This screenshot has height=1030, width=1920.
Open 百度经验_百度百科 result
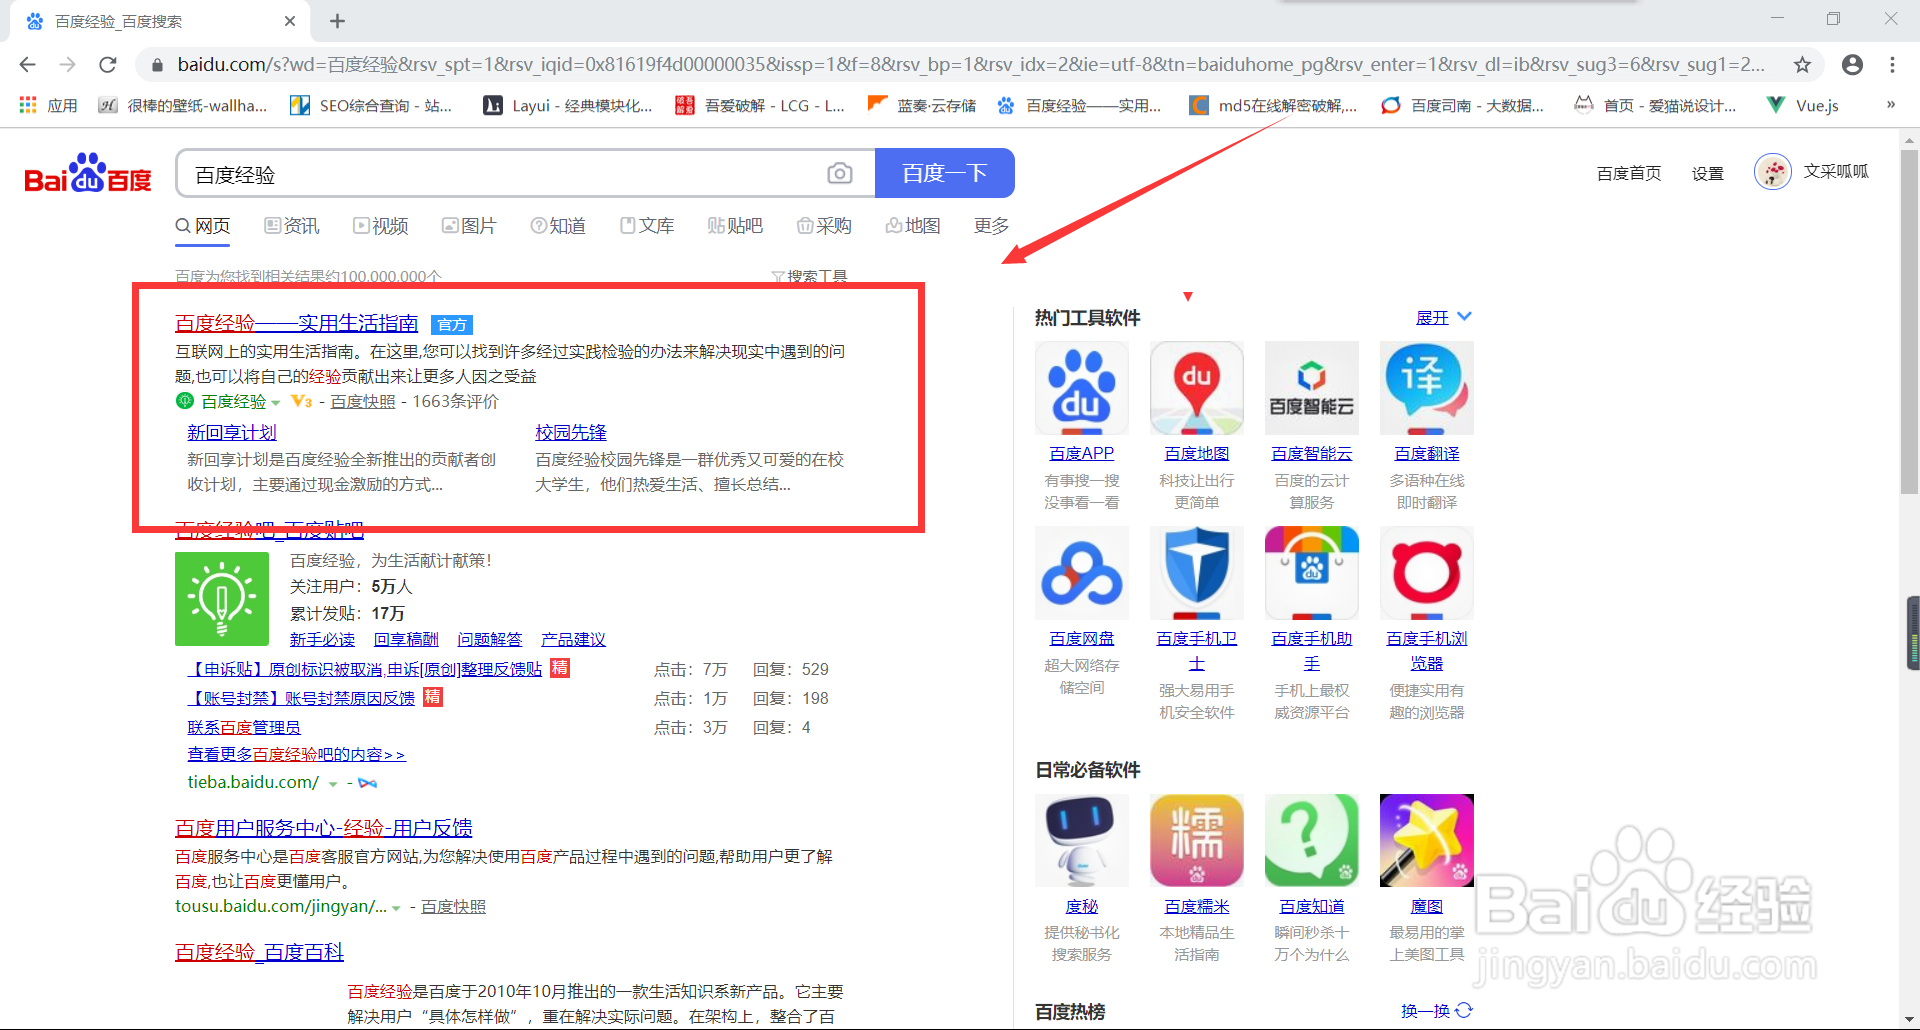tap(259, 952)
